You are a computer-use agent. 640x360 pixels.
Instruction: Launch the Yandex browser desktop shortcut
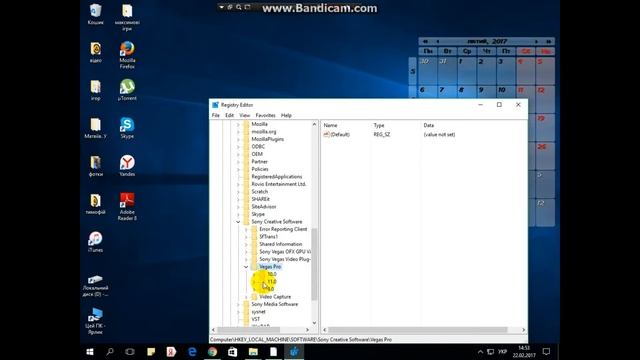[x=127, y=166]
